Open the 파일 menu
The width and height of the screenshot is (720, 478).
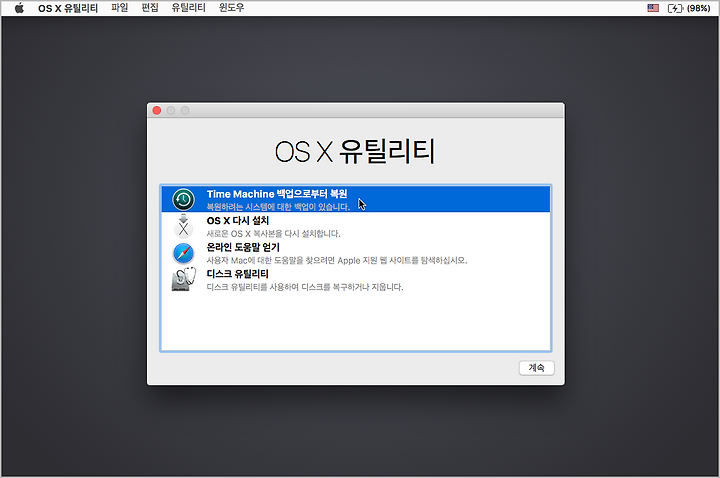click(119, 8)
